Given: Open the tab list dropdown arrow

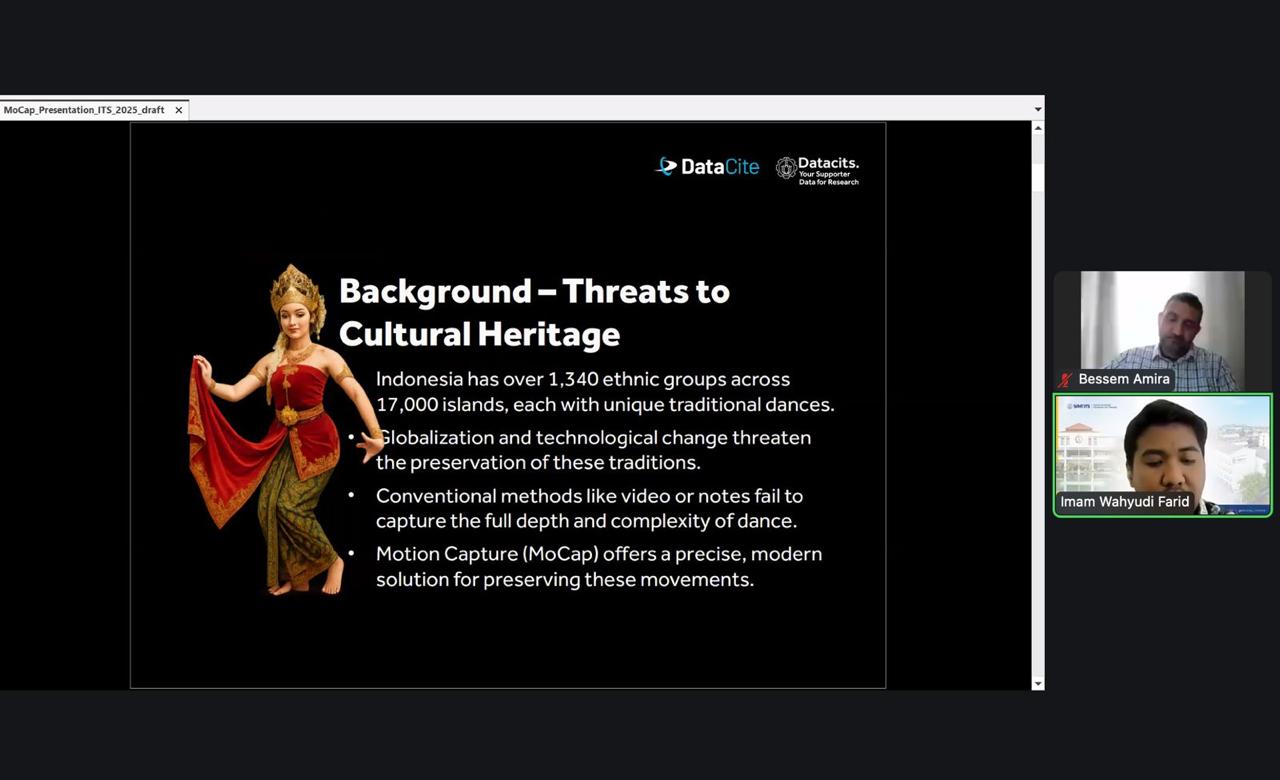Looking at the screenshot, I should pyautogui.click(x=1037, y=109).
